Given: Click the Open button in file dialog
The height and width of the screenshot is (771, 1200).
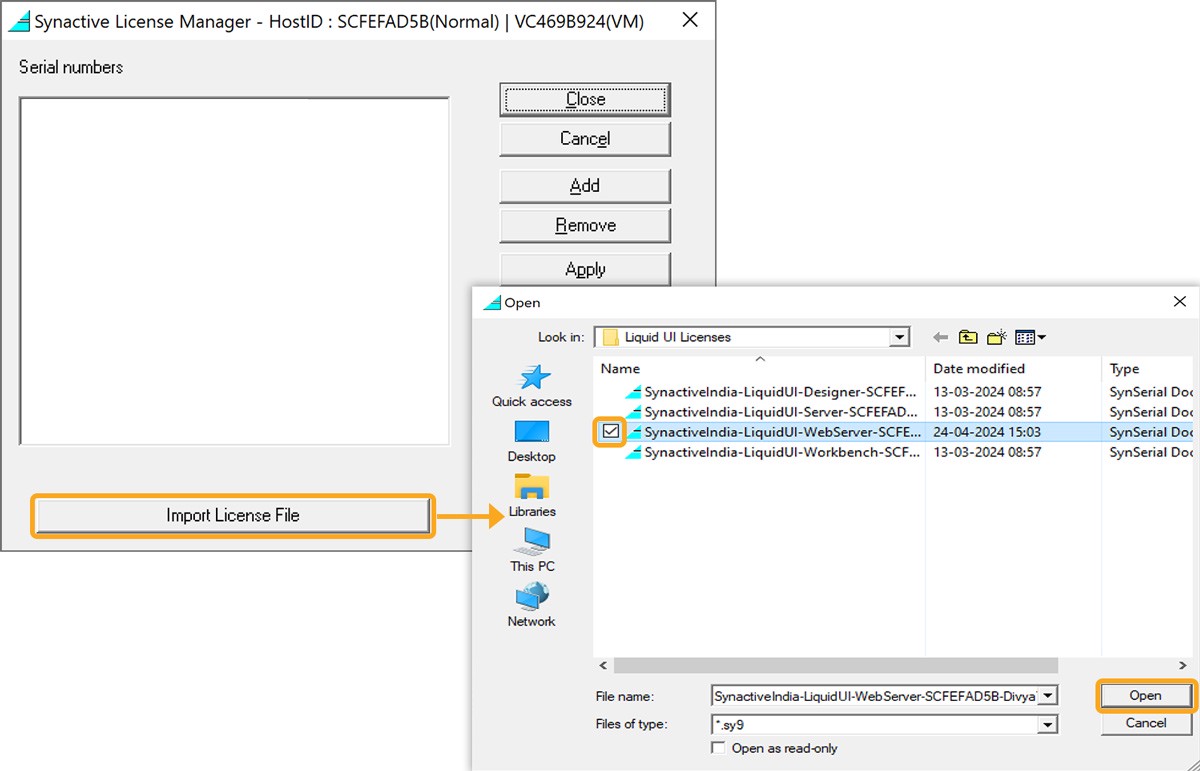Looking at the screenshot, I should tap(1145, 695).
